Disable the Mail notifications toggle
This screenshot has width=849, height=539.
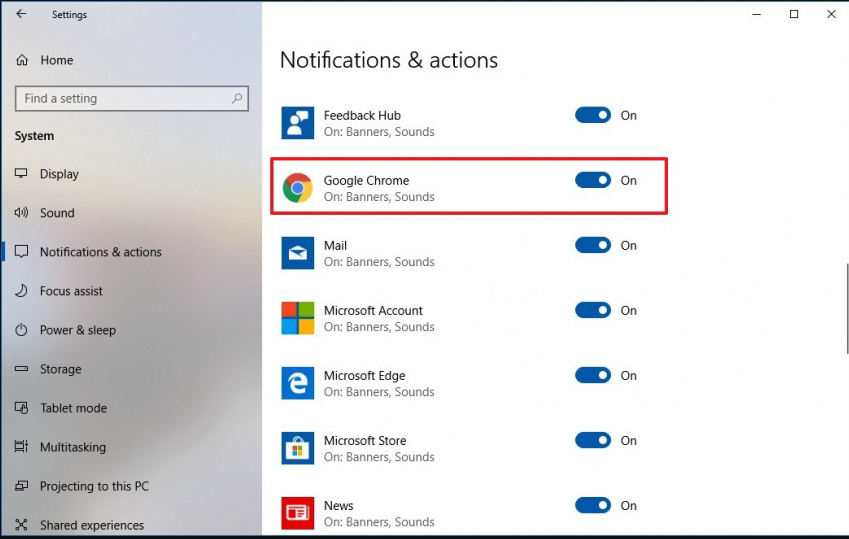tap(593, 245)
